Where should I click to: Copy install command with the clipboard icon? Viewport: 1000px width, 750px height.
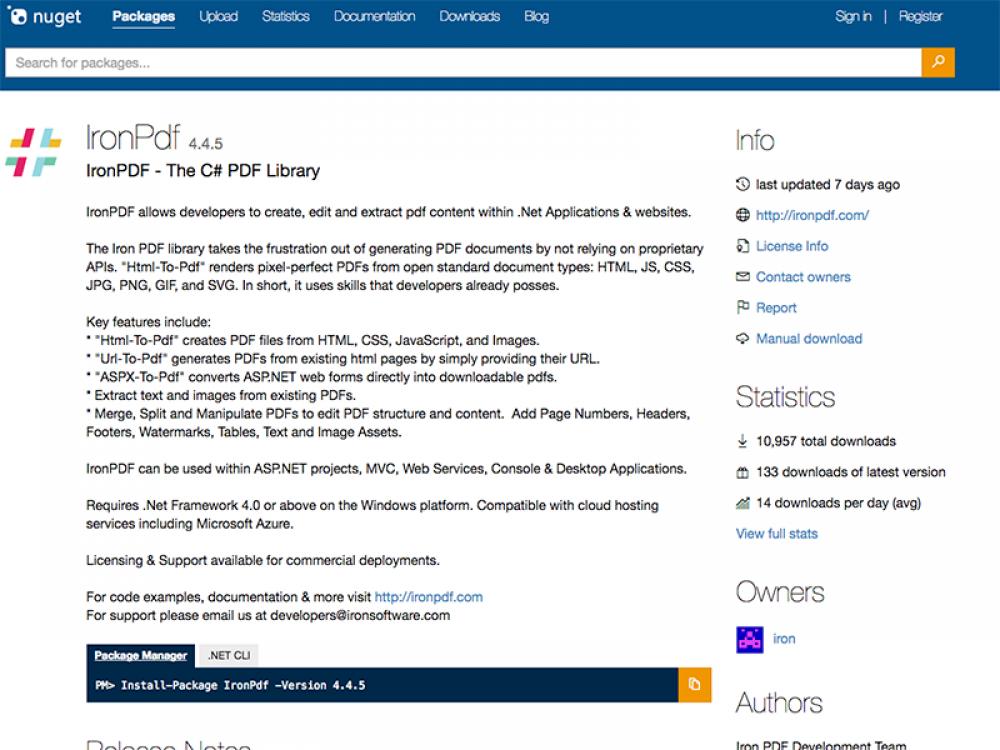(694, 684)
